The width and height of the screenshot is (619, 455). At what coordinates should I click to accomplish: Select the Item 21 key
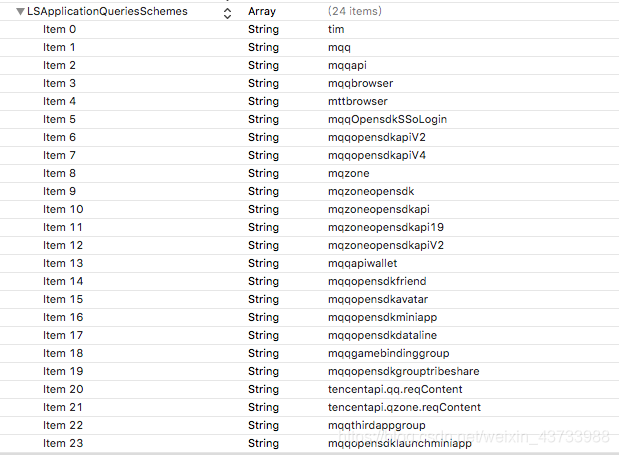click(x=63, y=408)
